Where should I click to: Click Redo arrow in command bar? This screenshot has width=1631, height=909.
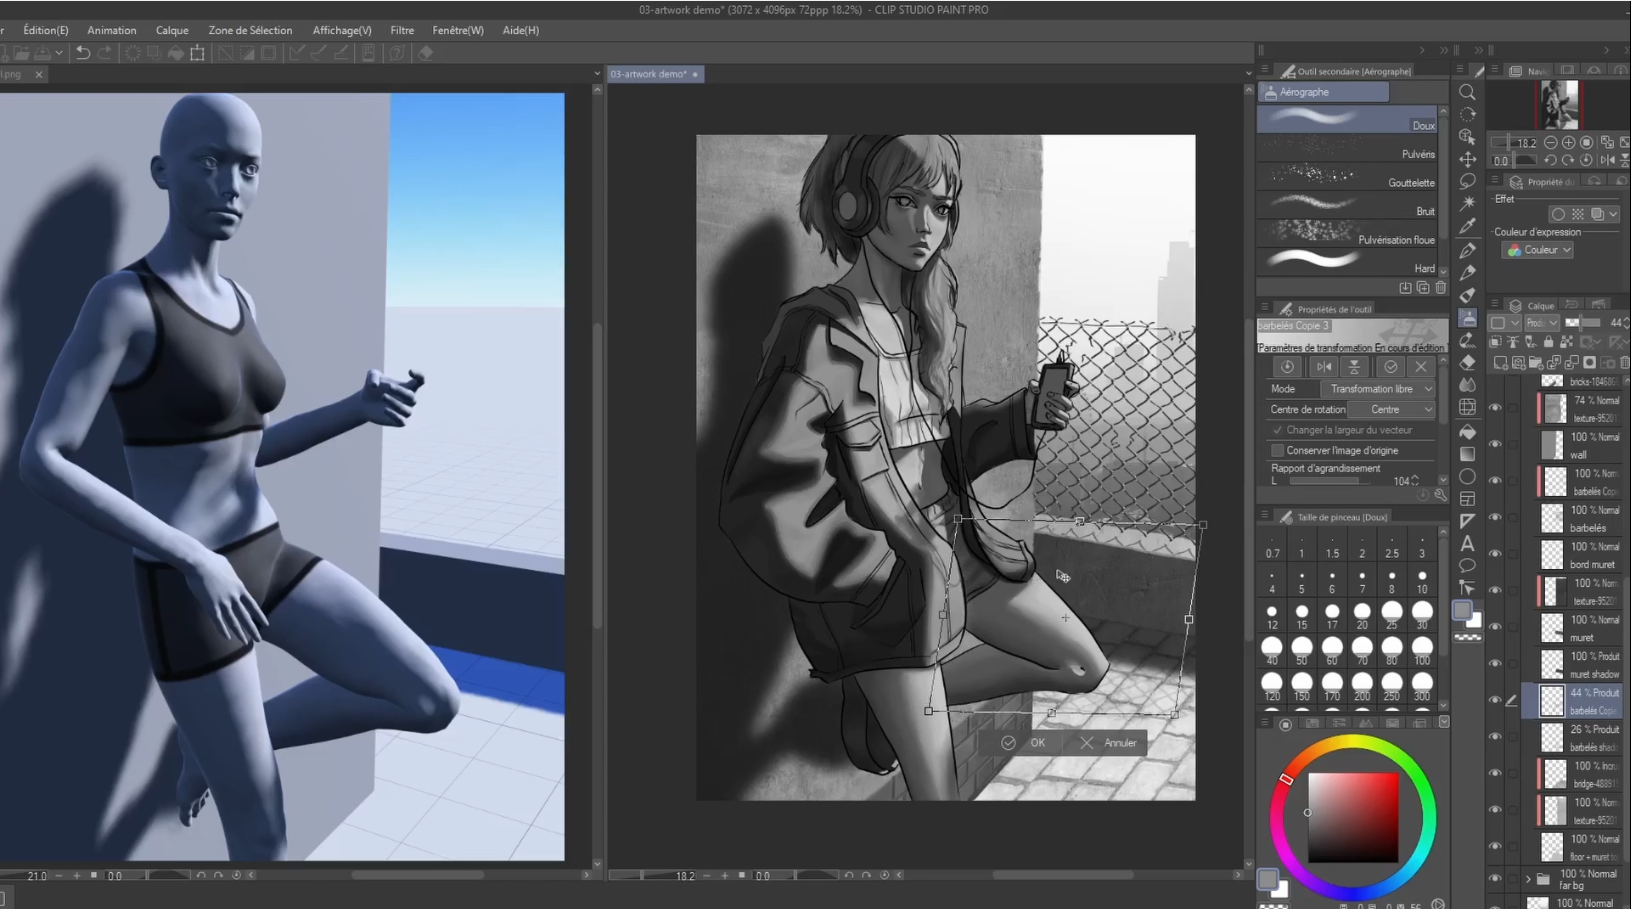(105, 53)
